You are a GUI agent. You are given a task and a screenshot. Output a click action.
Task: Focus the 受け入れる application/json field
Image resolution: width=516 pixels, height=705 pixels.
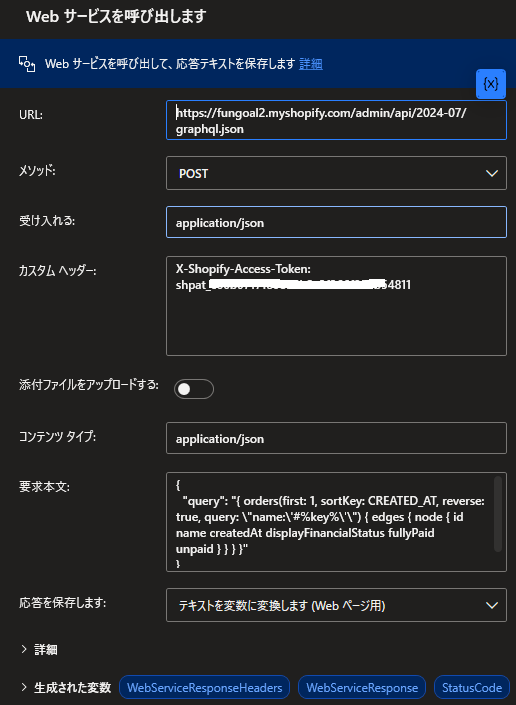click(x=336, y=222)
